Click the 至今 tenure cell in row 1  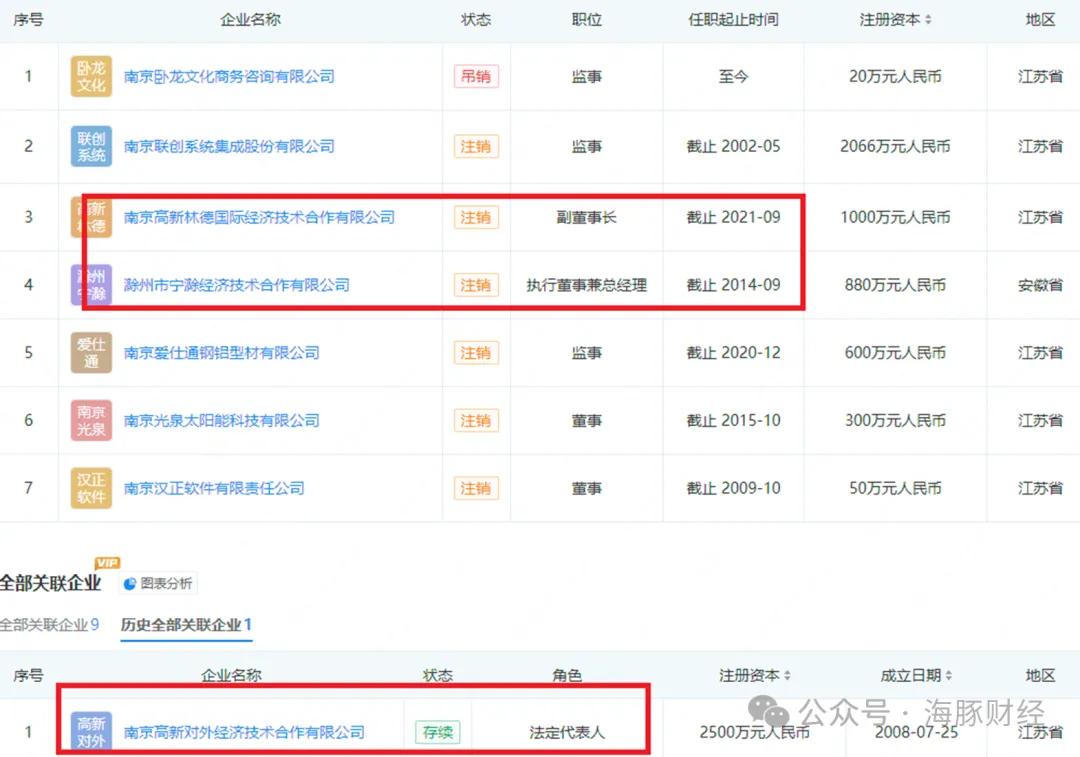coord(734,76)
